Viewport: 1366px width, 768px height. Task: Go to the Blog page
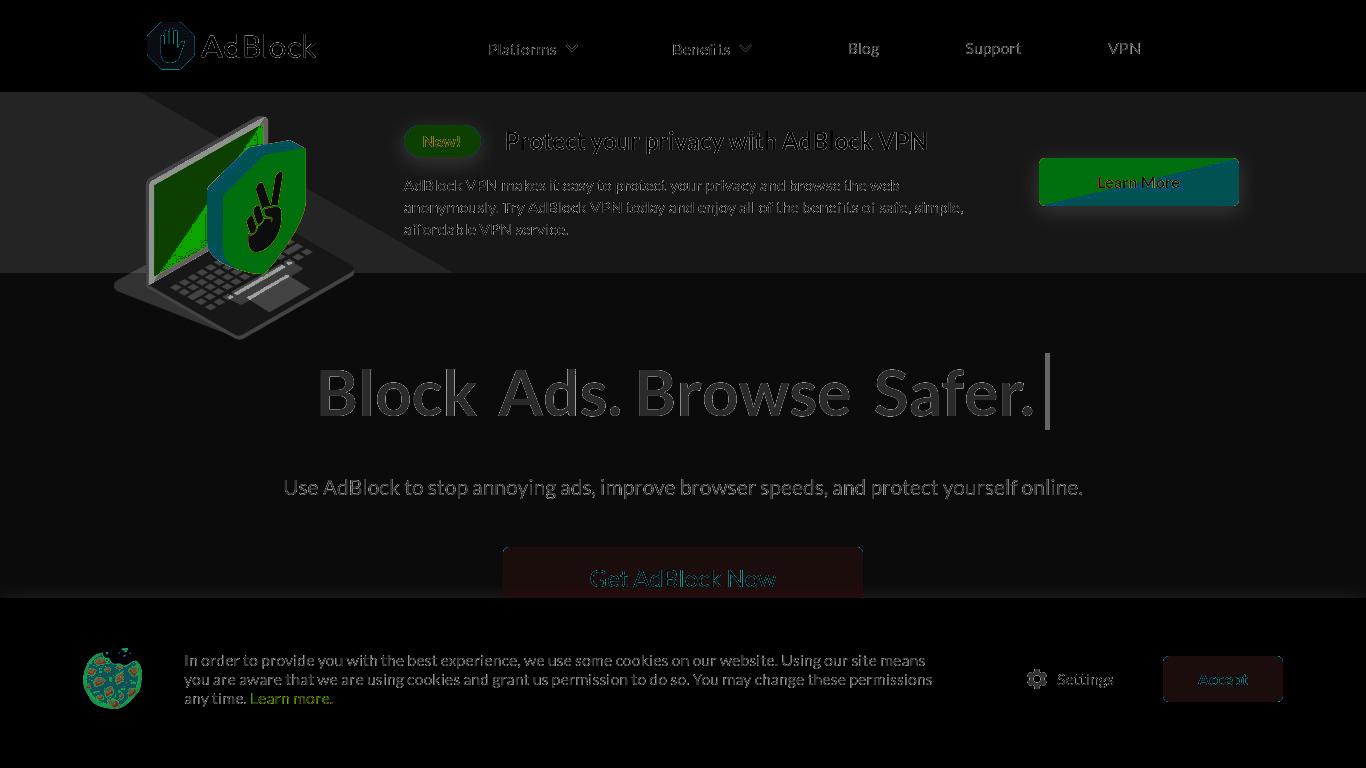pos(863,48)
